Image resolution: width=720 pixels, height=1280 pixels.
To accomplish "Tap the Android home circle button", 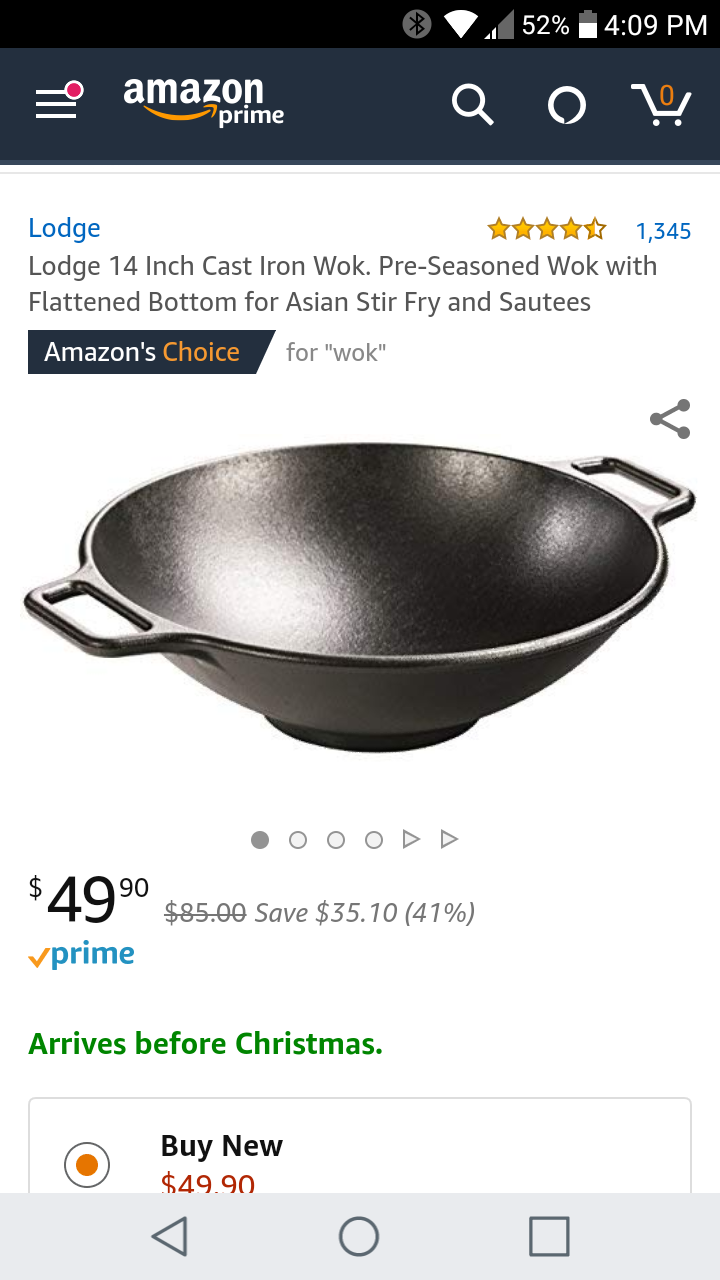I will (359, 1236).
